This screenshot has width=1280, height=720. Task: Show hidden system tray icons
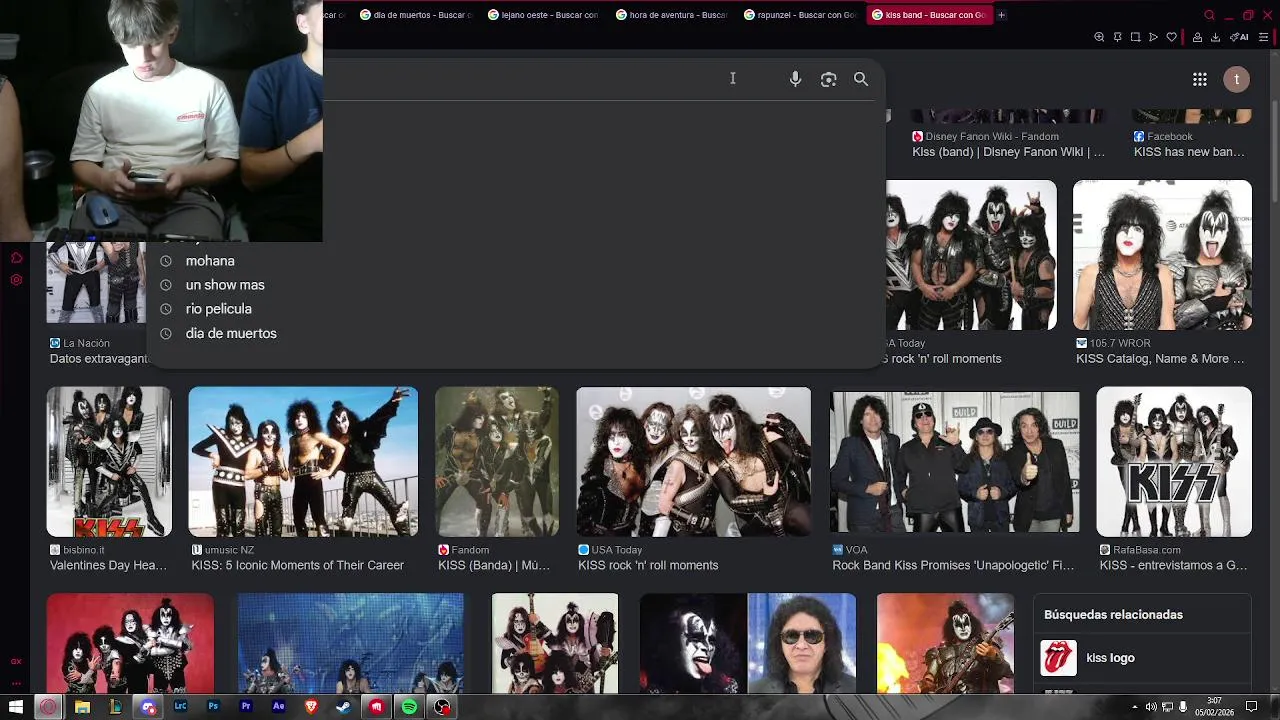pos(1134,707)
